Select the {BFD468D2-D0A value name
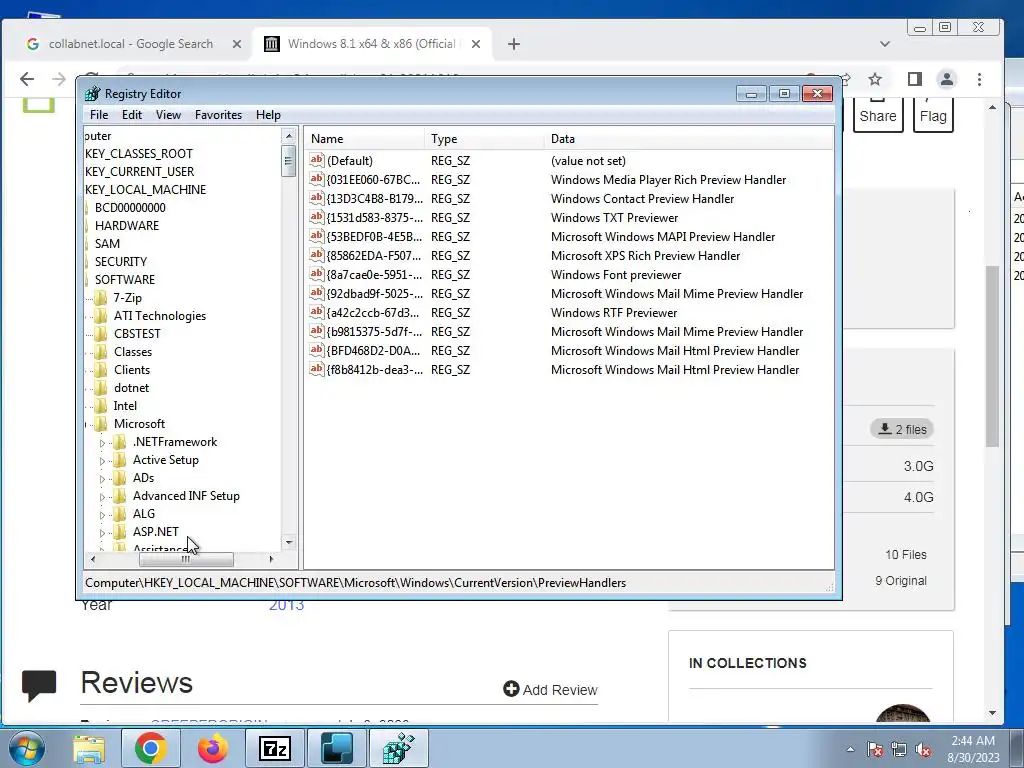The image size is (1024, 768). (x=374, y=351)
